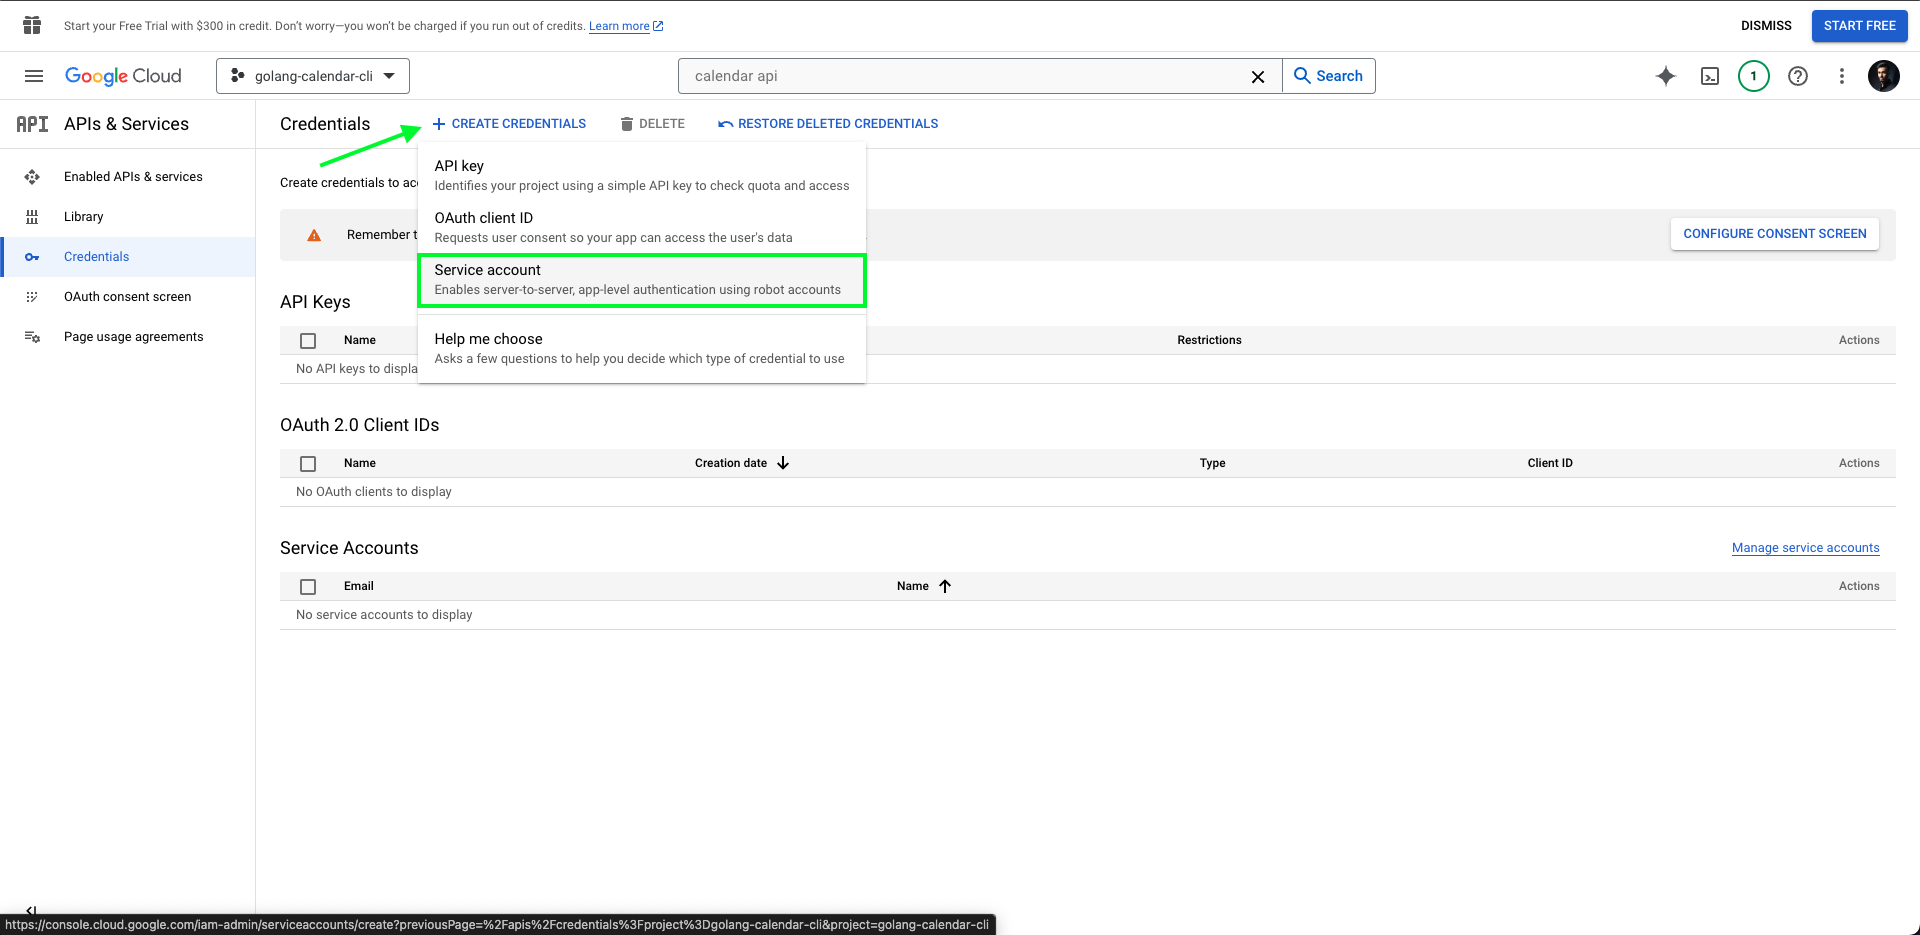Click the Service Accounts section heading
This screenshot has height=935, width=1920.
(349, 548)
